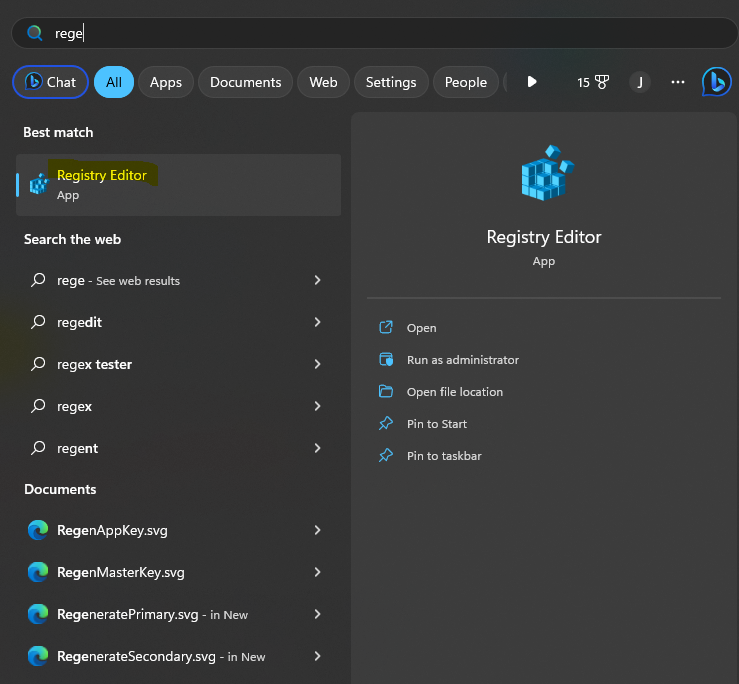Image resolution: width=739 pixels, height=684 pixels.
Task: Expand RegenerateSecondary.svg chevron
Action: 318,656
